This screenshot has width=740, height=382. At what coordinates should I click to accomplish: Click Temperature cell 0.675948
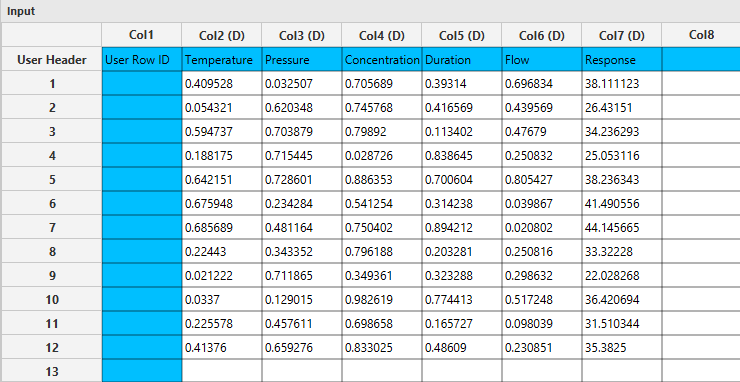(222, 204)
